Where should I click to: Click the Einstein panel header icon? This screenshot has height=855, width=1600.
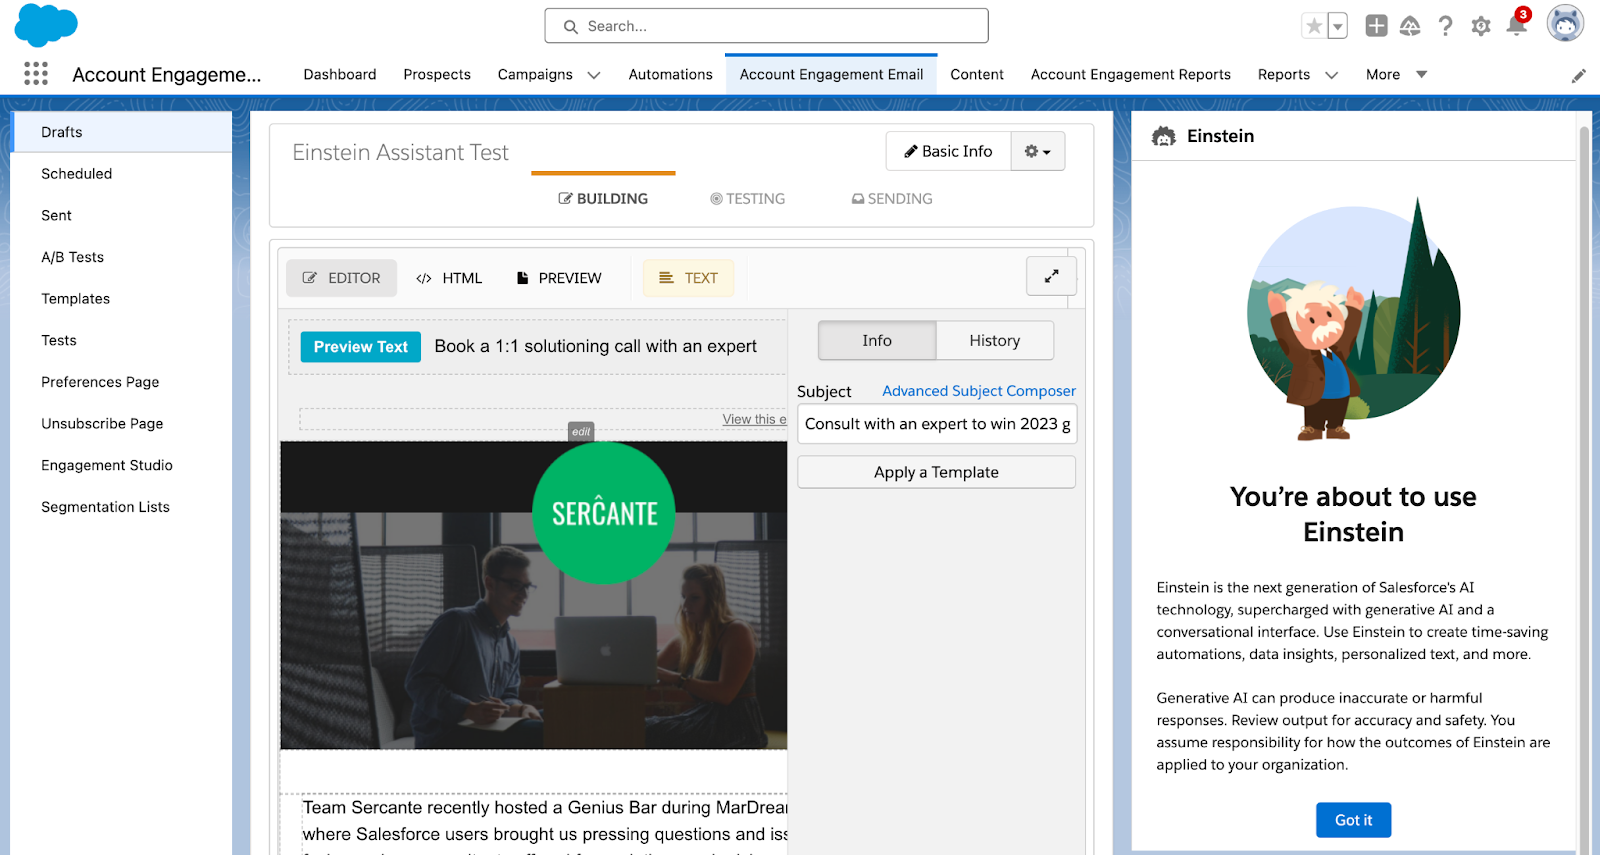tap(1164, 136)
